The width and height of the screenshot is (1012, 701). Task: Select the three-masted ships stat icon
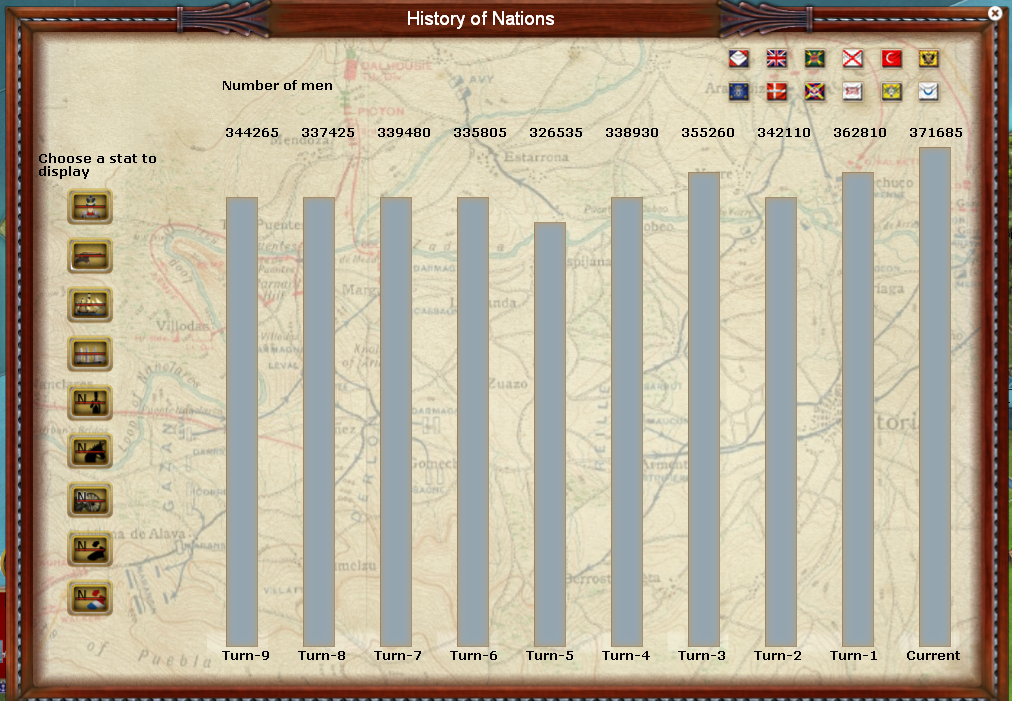90,354
